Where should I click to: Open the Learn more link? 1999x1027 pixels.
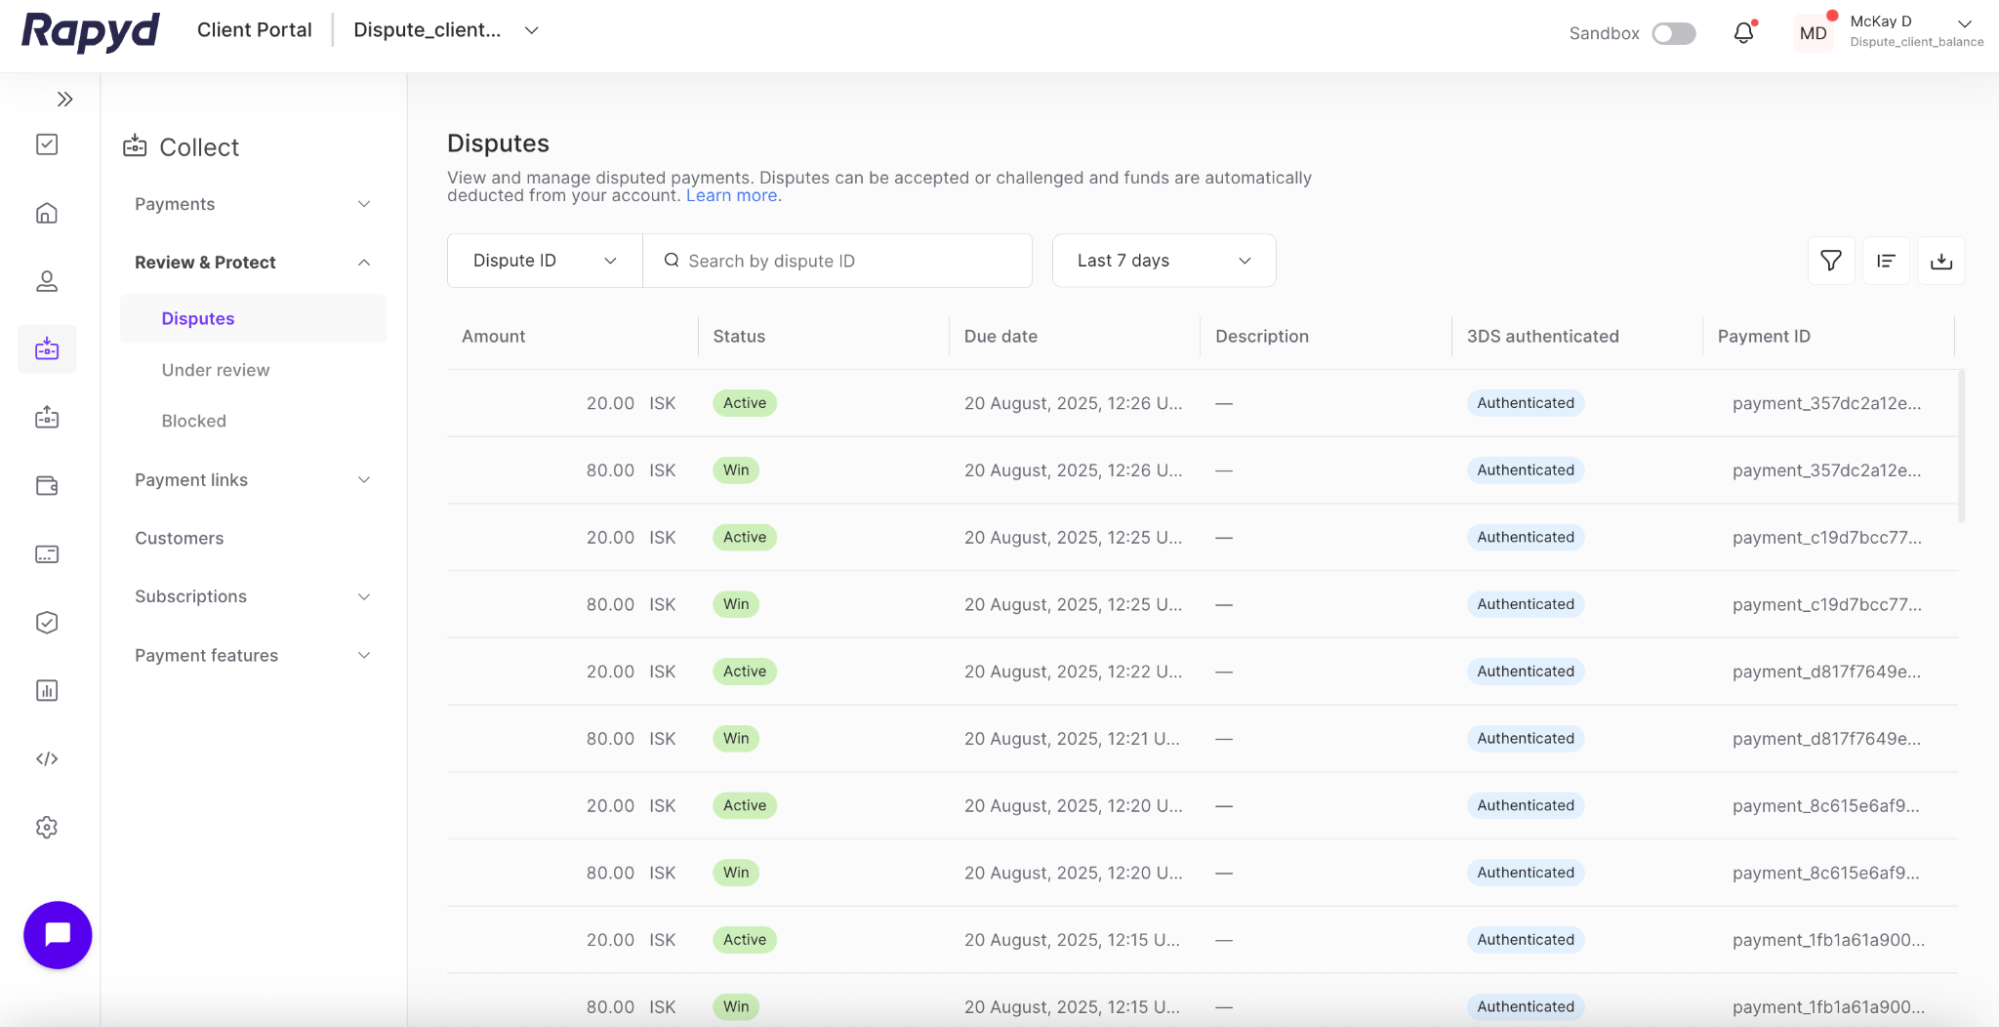pyautogui.click(x=731, y=195)
